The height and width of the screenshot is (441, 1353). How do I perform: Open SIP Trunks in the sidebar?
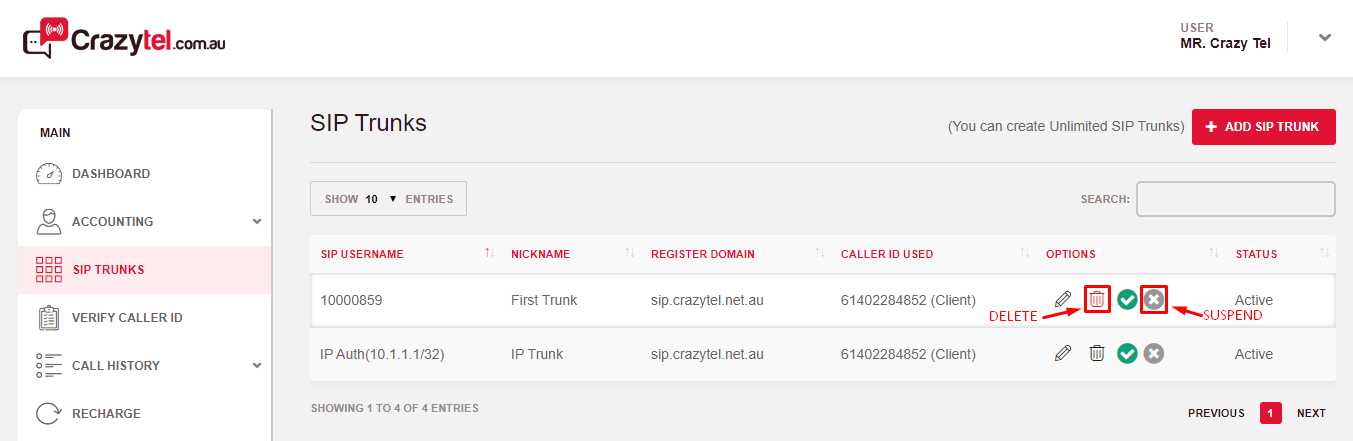tap(108, 270)
